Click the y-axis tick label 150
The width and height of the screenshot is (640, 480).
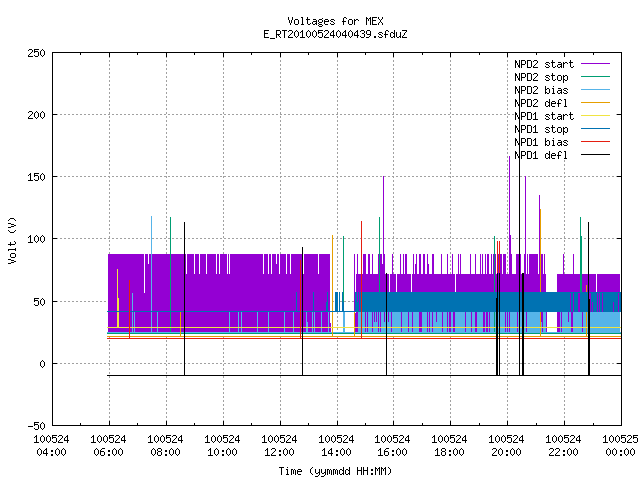[x=36, y=177]
